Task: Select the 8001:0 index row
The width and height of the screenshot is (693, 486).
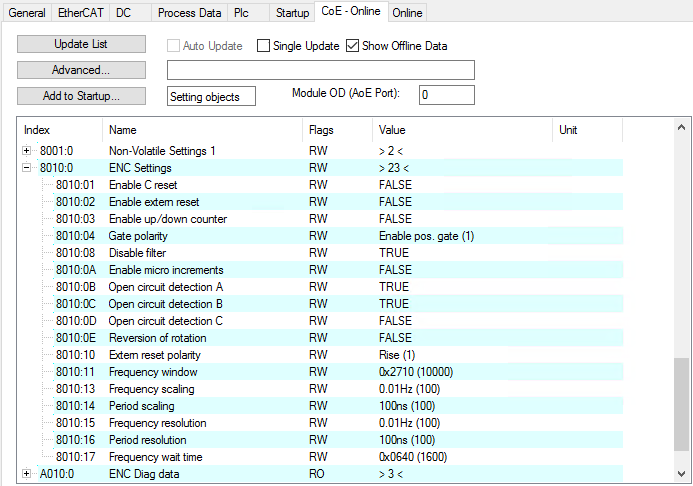Action: (x=56, y=151)
